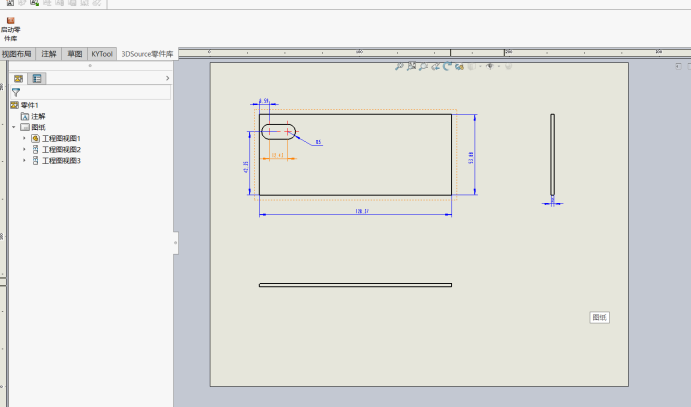Click the tree filter funnel icon
Screen dimensions: 691x407
tap(16, 92)
